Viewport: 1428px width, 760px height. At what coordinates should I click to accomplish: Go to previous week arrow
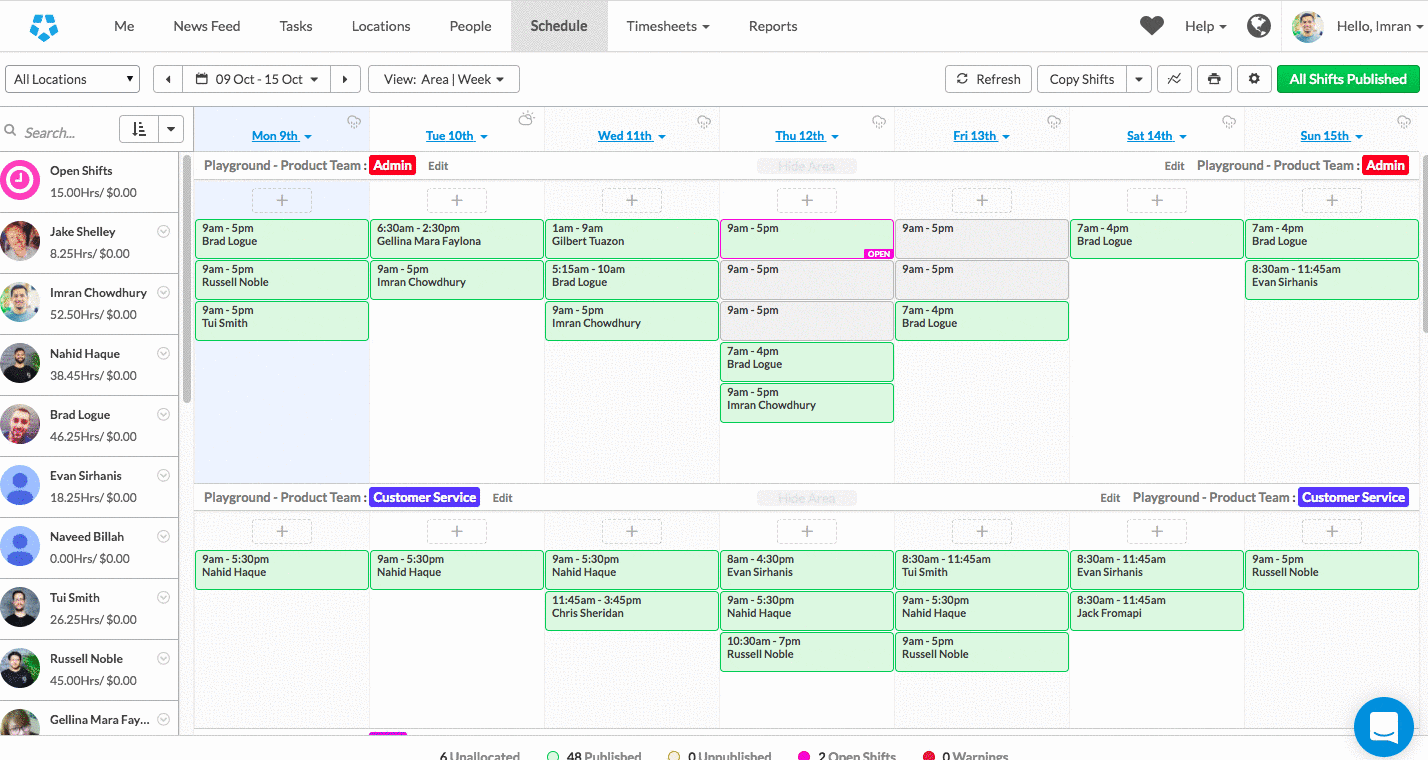[168, 79]
